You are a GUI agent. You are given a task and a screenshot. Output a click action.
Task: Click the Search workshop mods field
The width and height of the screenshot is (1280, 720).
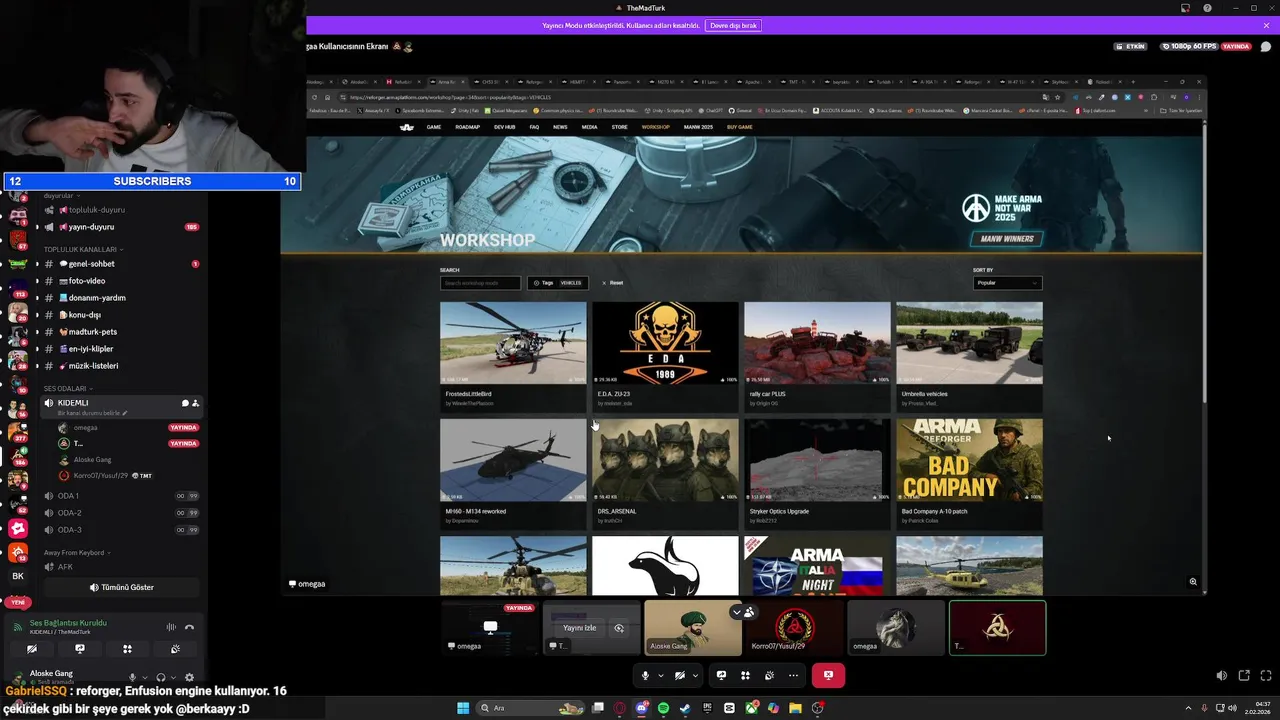point(480,283)
